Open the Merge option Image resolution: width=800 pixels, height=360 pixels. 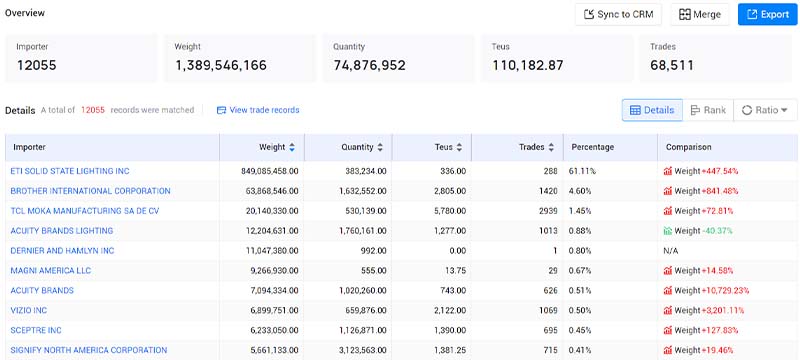pyautogui.click(x=699, y=14)
